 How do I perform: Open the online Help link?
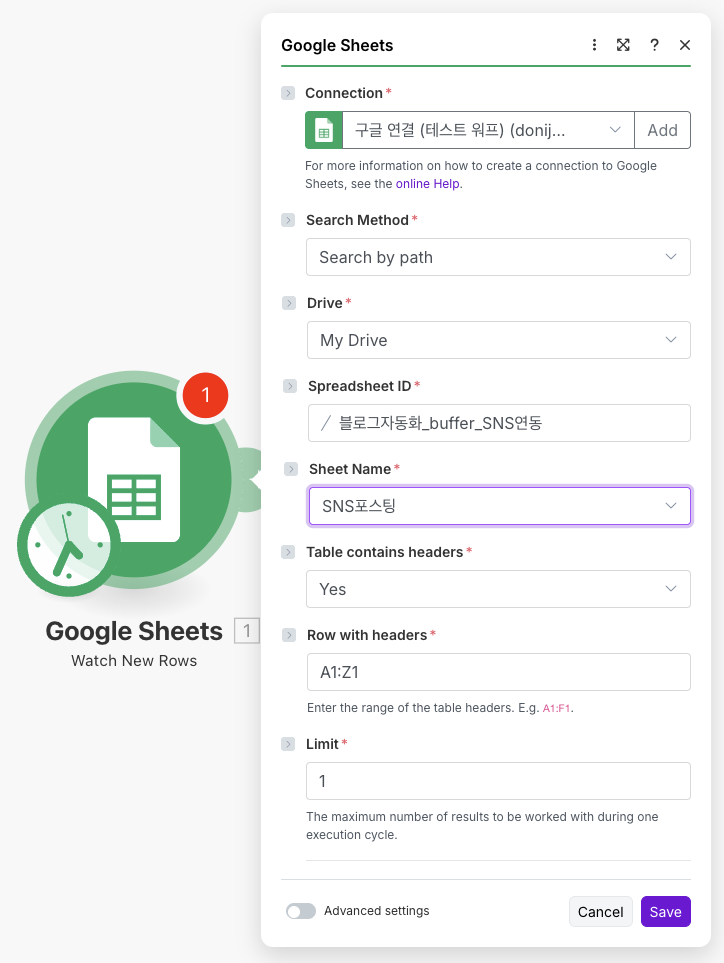tap(428, 184)
